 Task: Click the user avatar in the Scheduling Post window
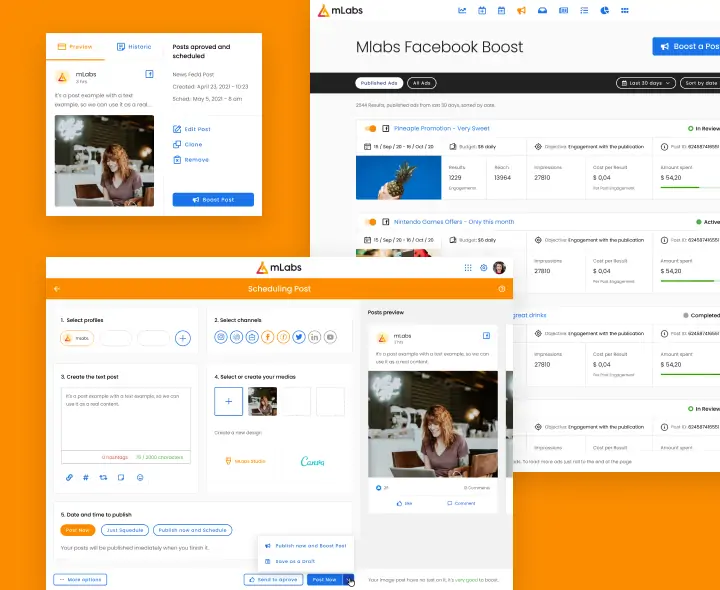point(499,268)
